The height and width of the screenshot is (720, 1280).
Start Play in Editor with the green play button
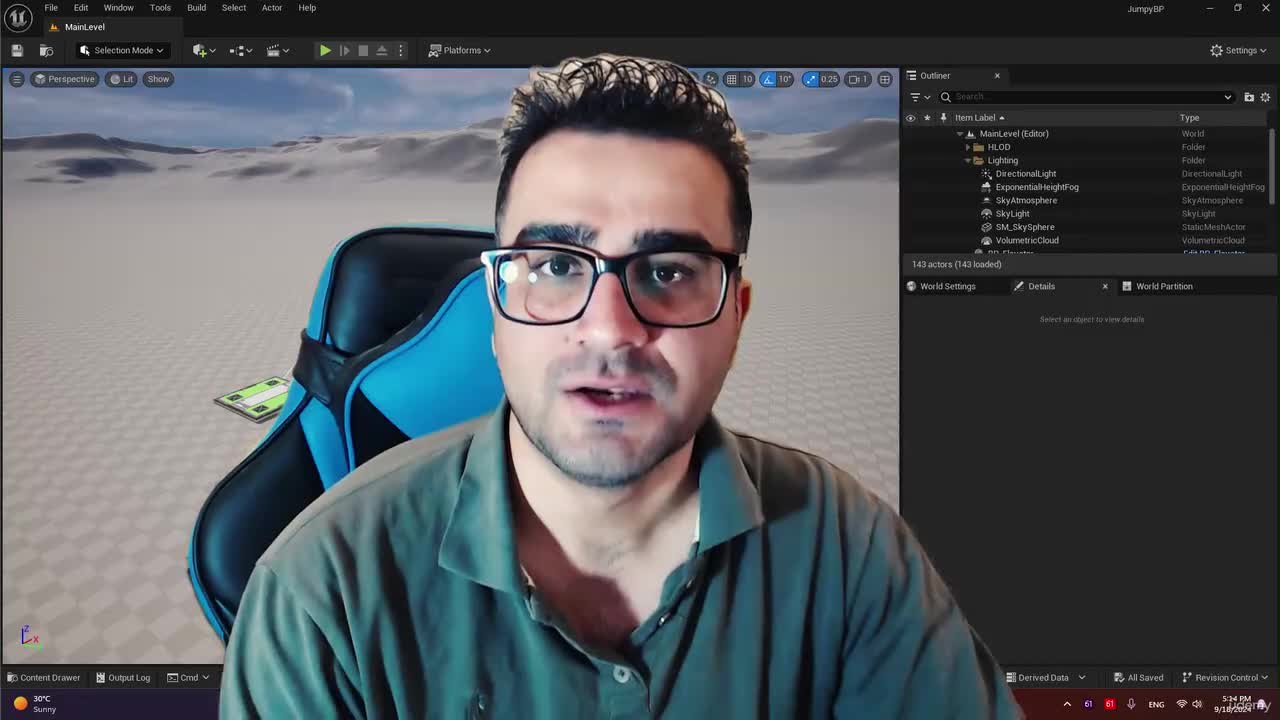(325, 50)
